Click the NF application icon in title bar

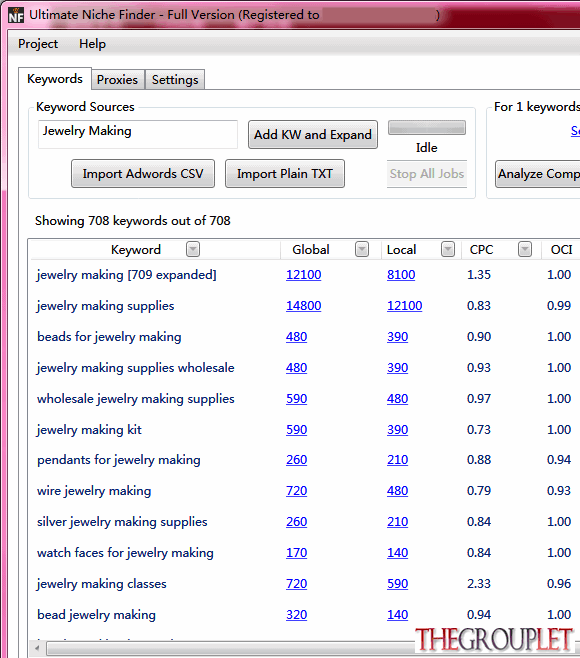[16, 15]
